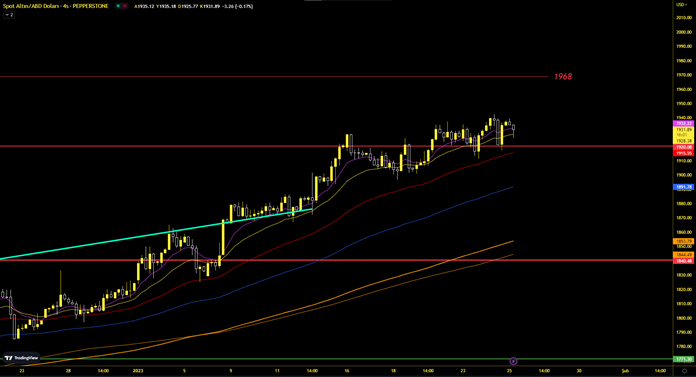The width and height of the screenshot is (696, 377).
Task: Click the yellow 1931.89 current price label
Action: click(x=684, y=129)
